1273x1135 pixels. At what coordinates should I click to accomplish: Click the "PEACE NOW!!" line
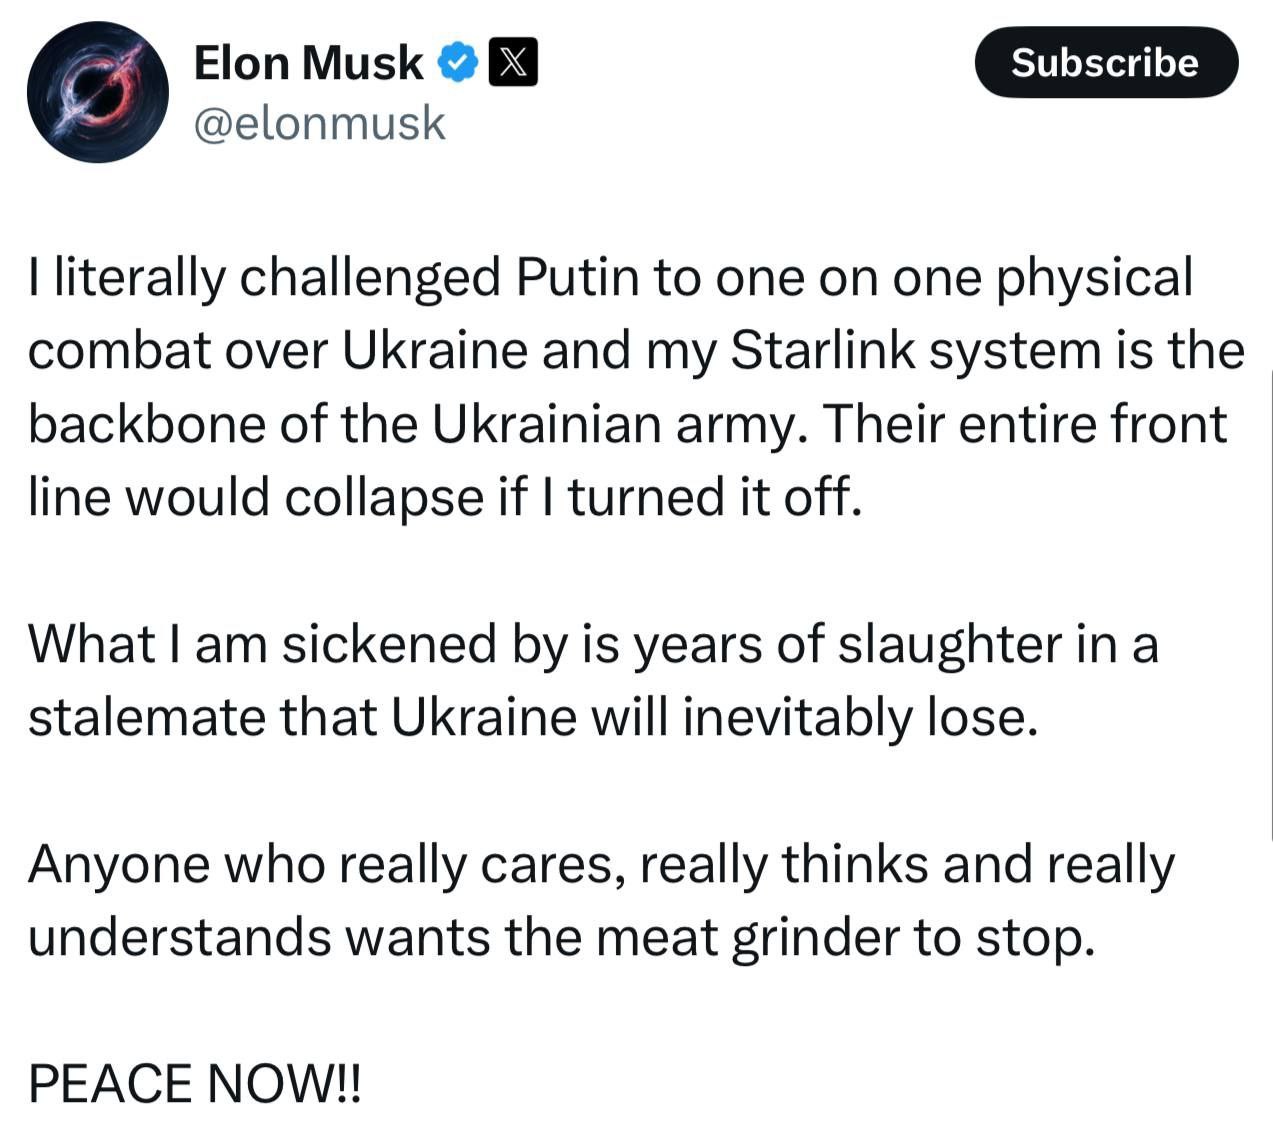click(x=194, y=1083)
